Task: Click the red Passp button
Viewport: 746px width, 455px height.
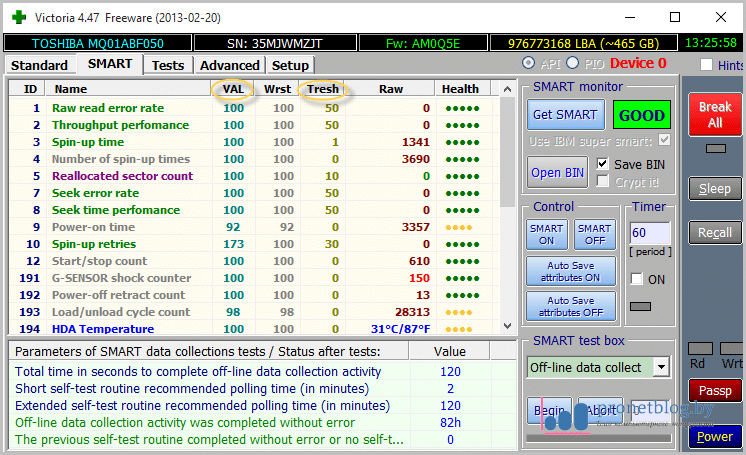Action: coord(715,391)
